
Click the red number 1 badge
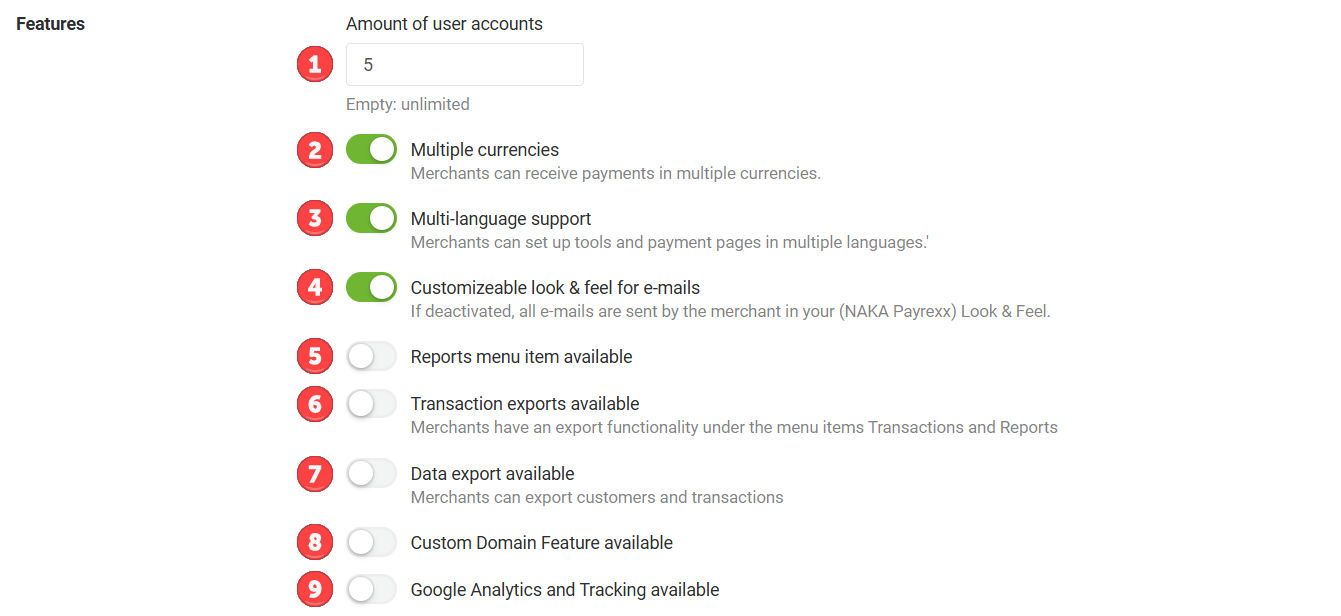click(x=315, y=65)
